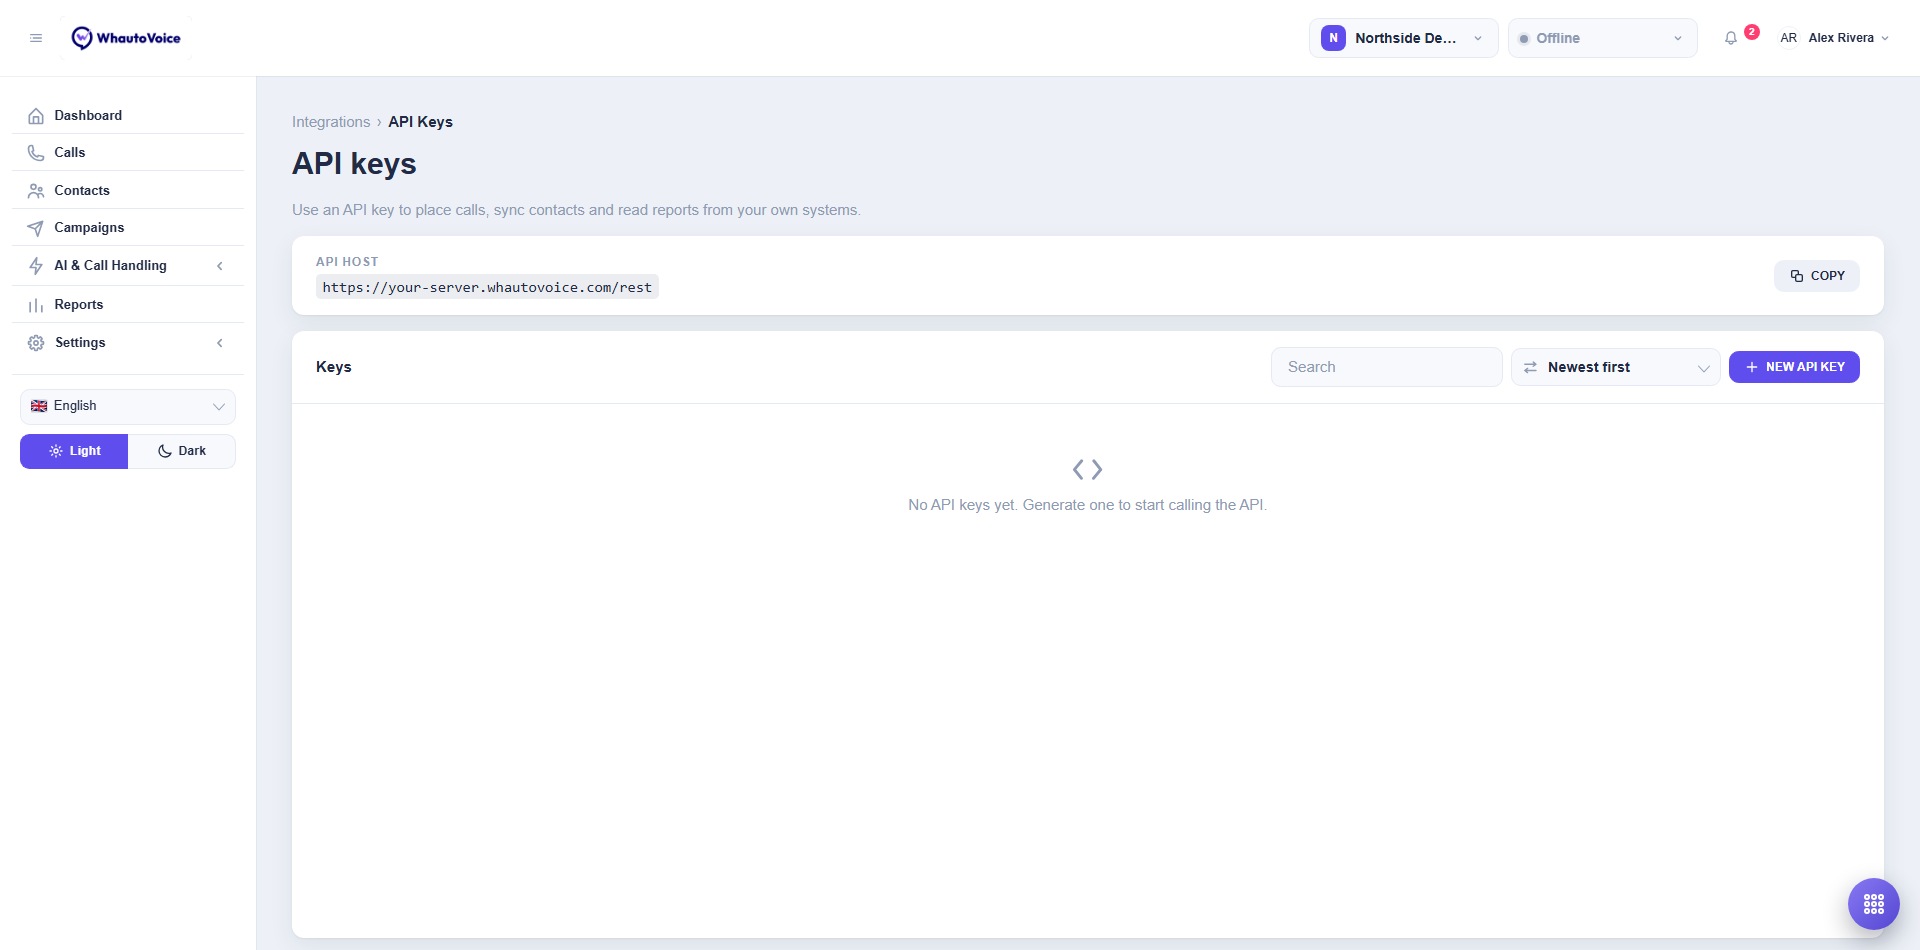The height and width of the screenshot is (950, 1920).
Task: Click the API host URL text
Action: pyautogui.click(x=487, y=287)
